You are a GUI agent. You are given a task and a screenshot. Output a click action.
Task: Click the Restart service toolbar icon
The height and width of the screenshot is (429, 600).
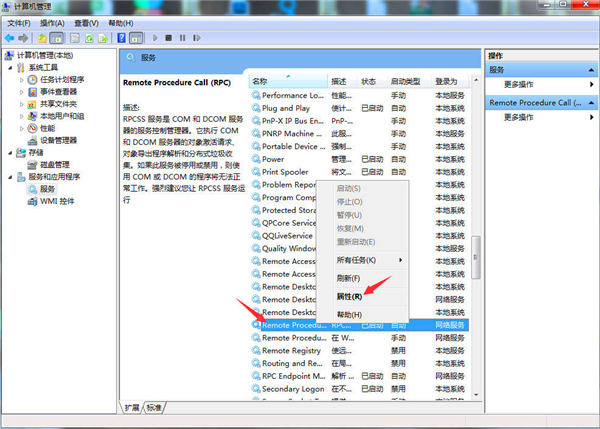pyautogui.click(x=197, y=38)
